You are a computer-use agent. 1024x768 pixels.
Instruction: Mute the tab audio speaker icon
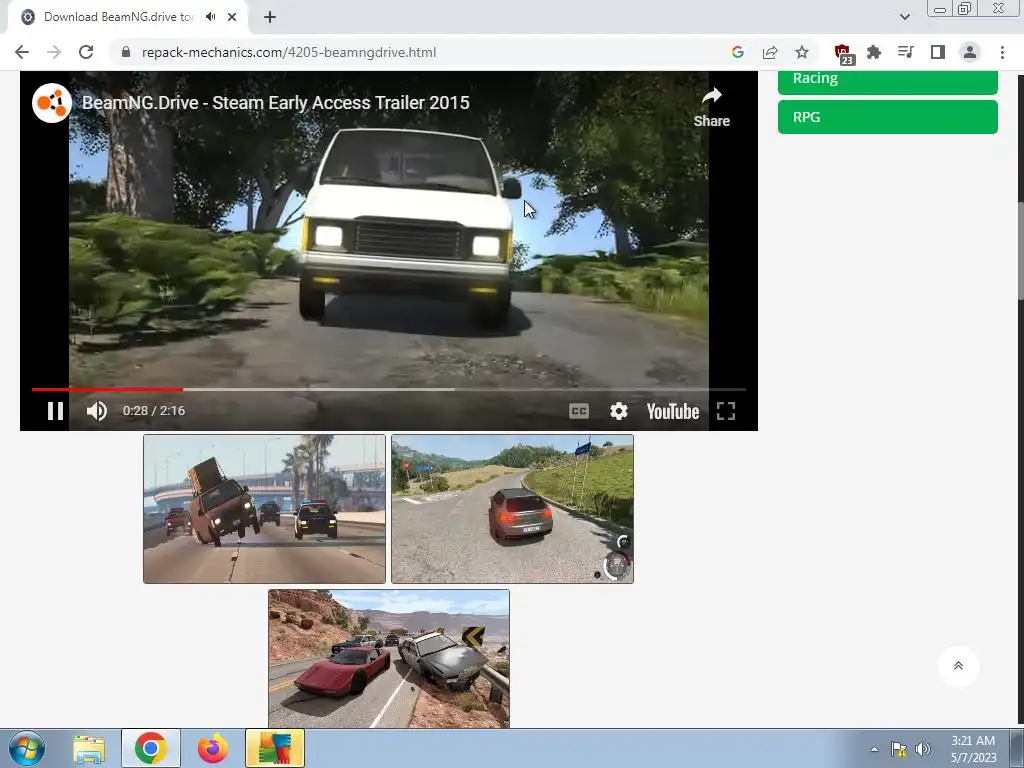[210, 17]
